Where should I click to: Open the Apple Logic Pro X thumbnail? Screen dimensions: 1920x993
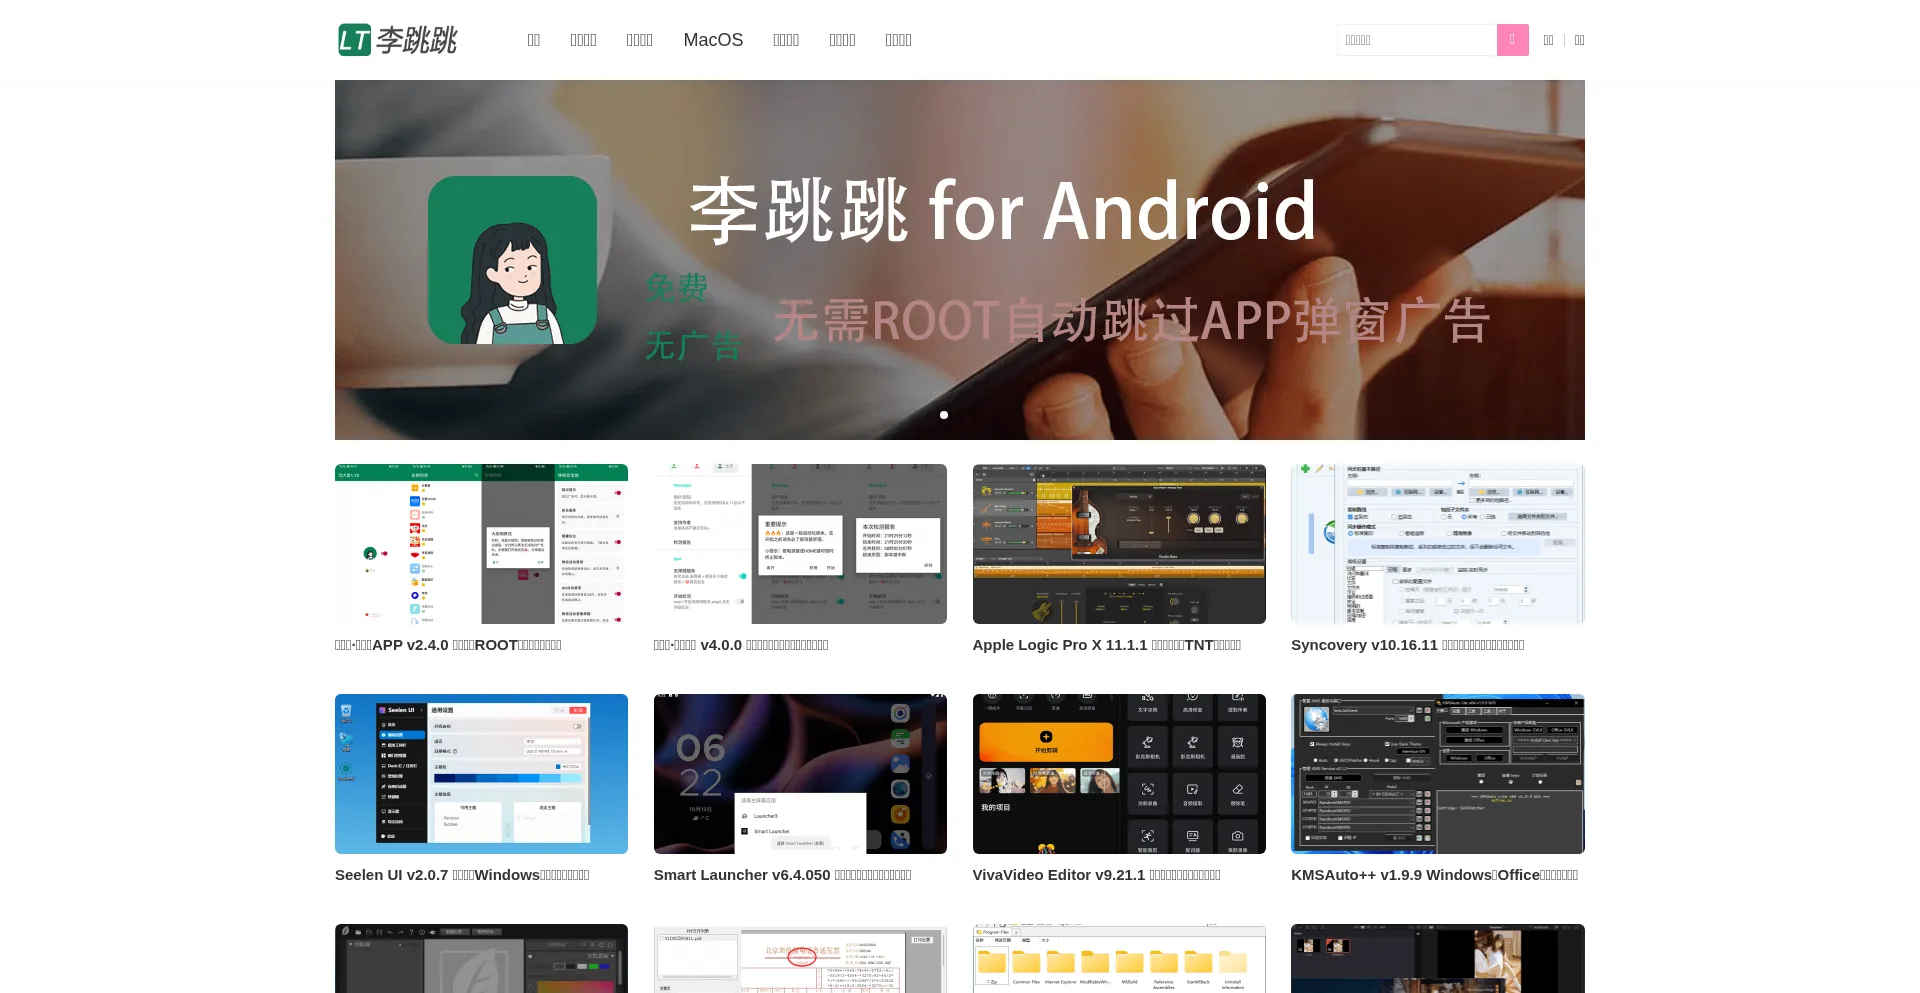click(x=1119, y=544)
